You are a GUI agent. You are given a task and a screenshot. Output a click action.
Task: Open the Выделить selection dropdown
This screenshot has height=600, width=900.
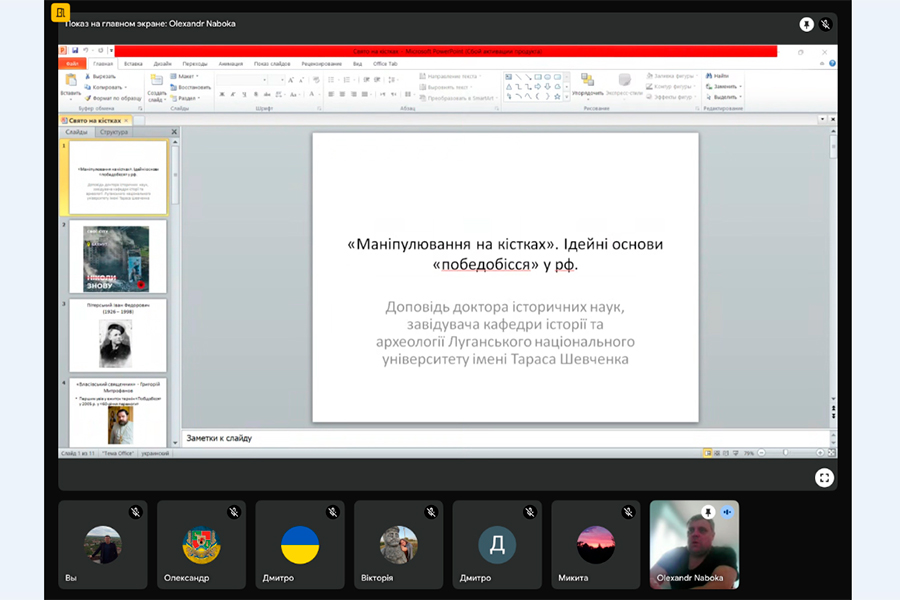click(722, 98)
